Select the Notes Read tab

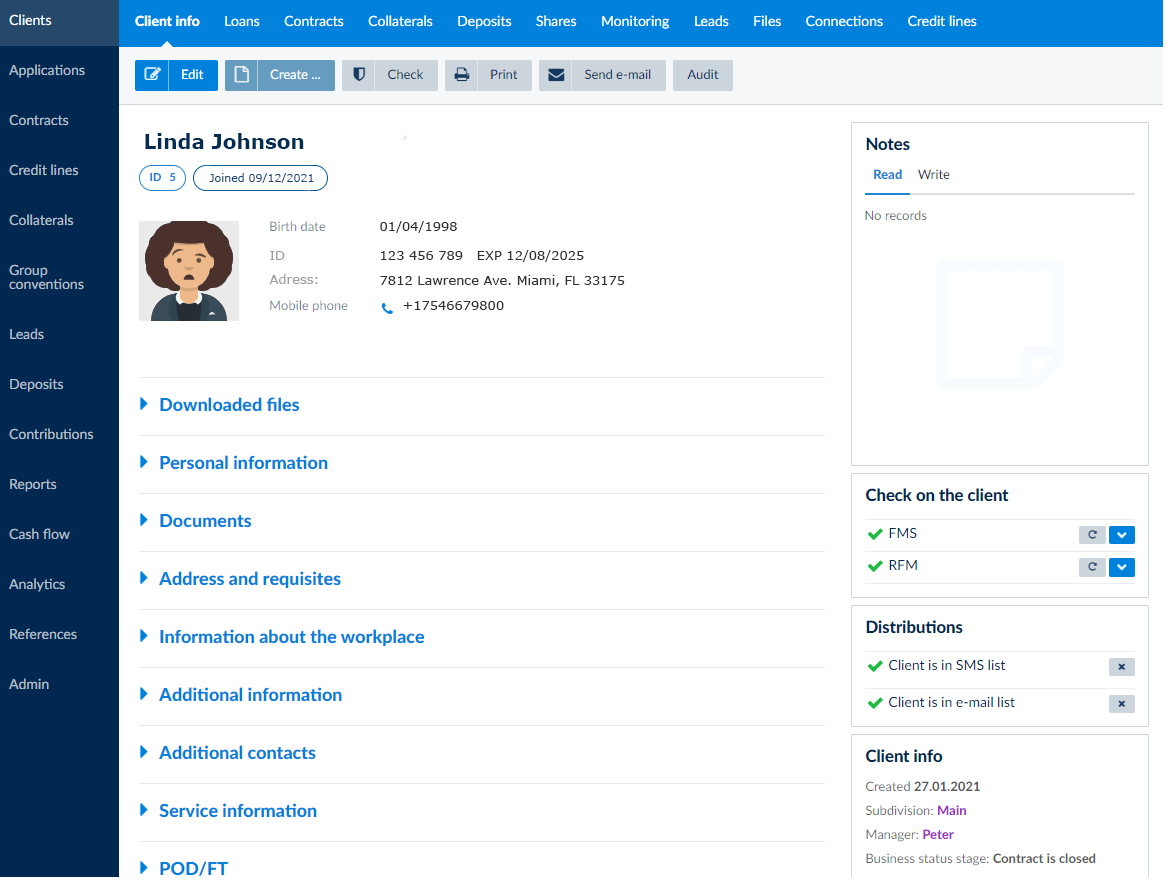[887, 175]
